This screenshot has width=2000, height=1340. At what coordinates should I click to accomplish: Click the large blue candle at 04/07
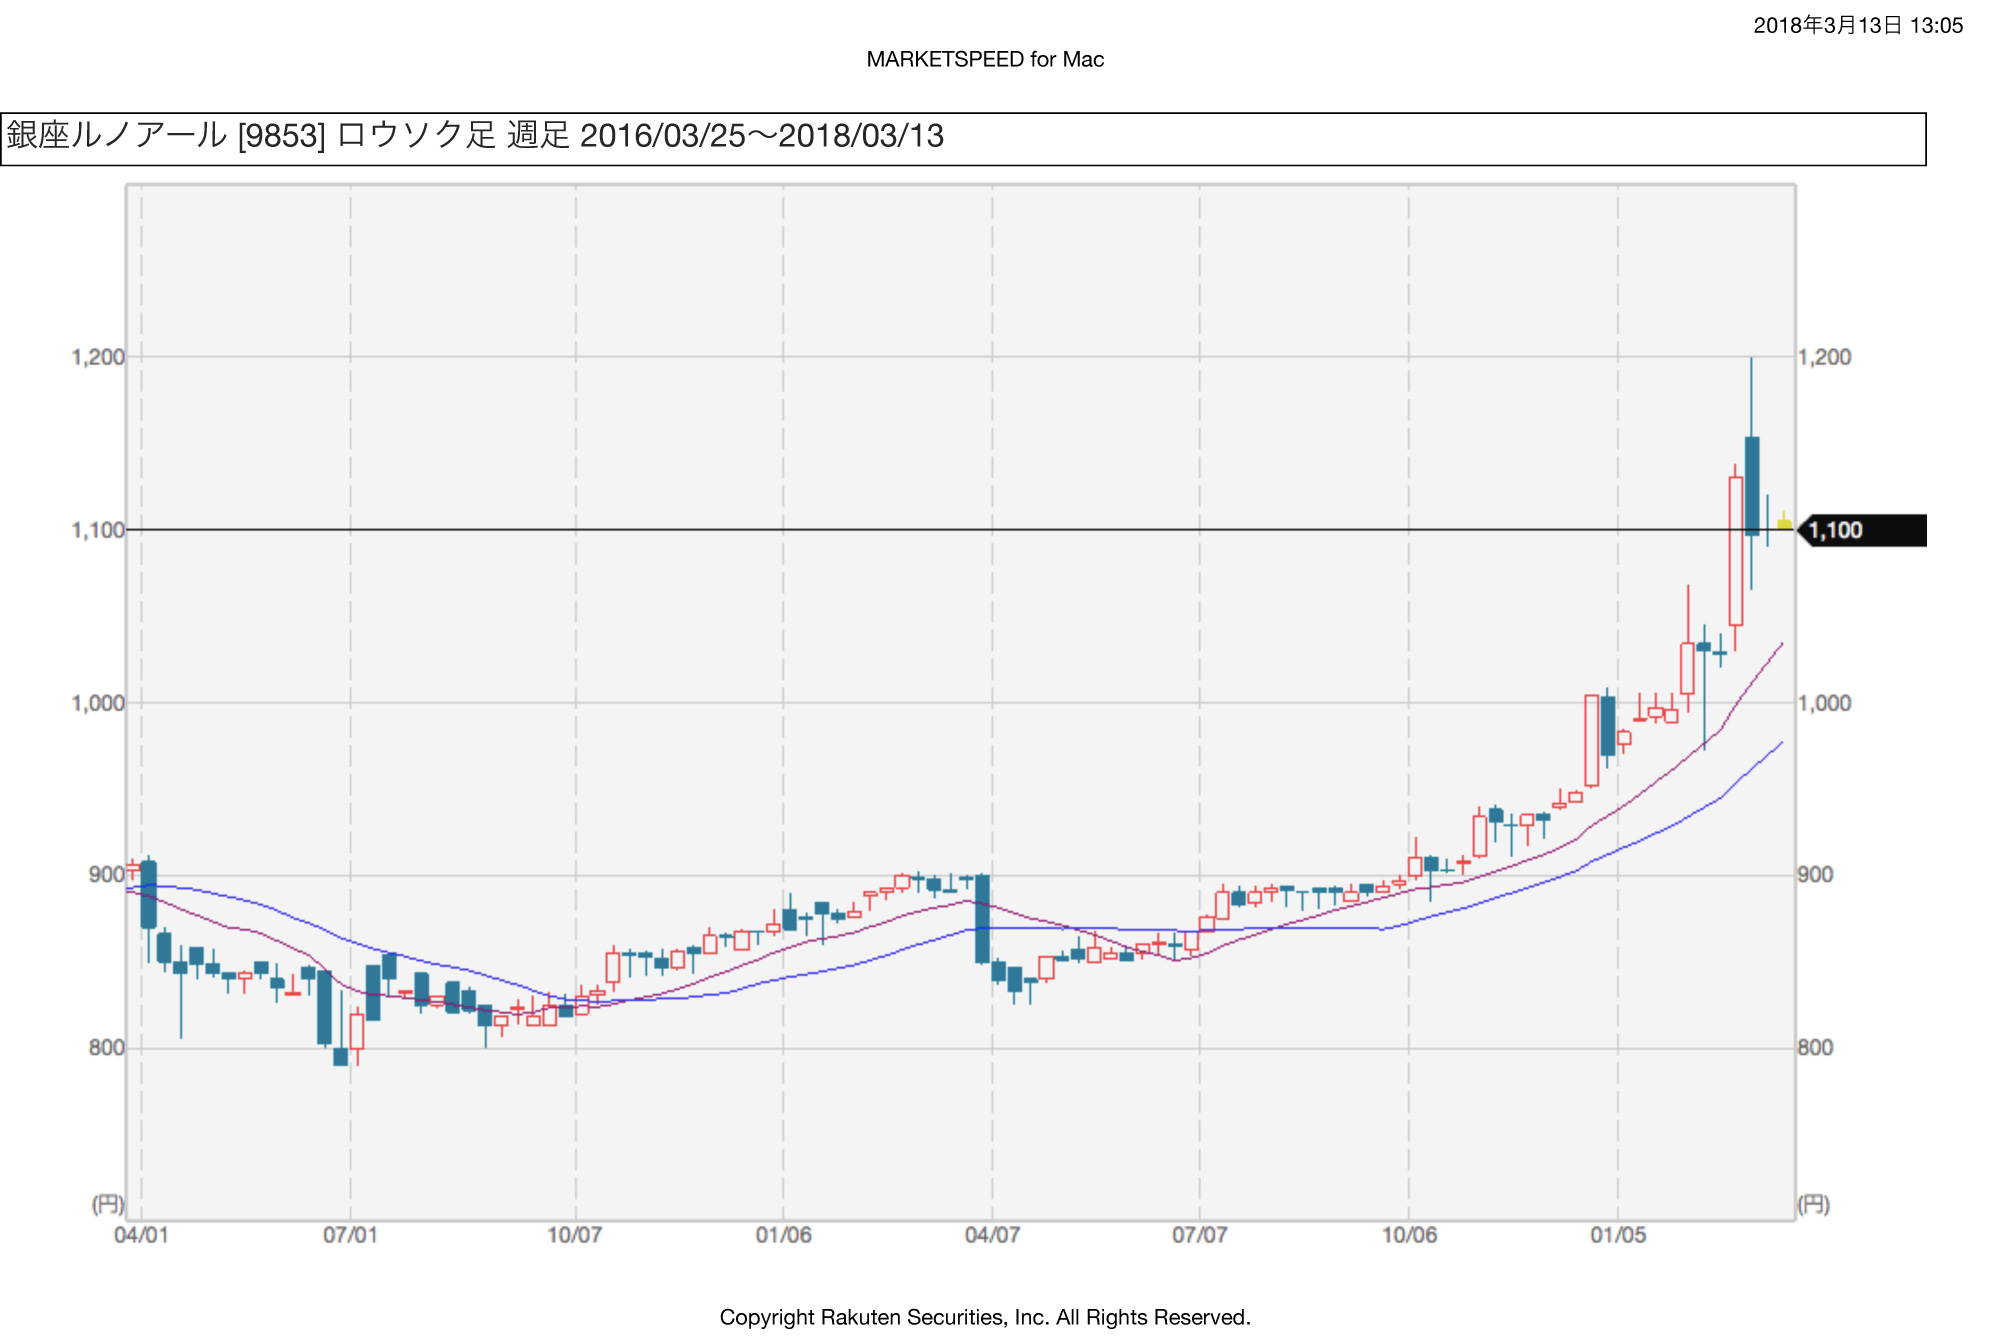pyautogui.click(x=982, y=919)
